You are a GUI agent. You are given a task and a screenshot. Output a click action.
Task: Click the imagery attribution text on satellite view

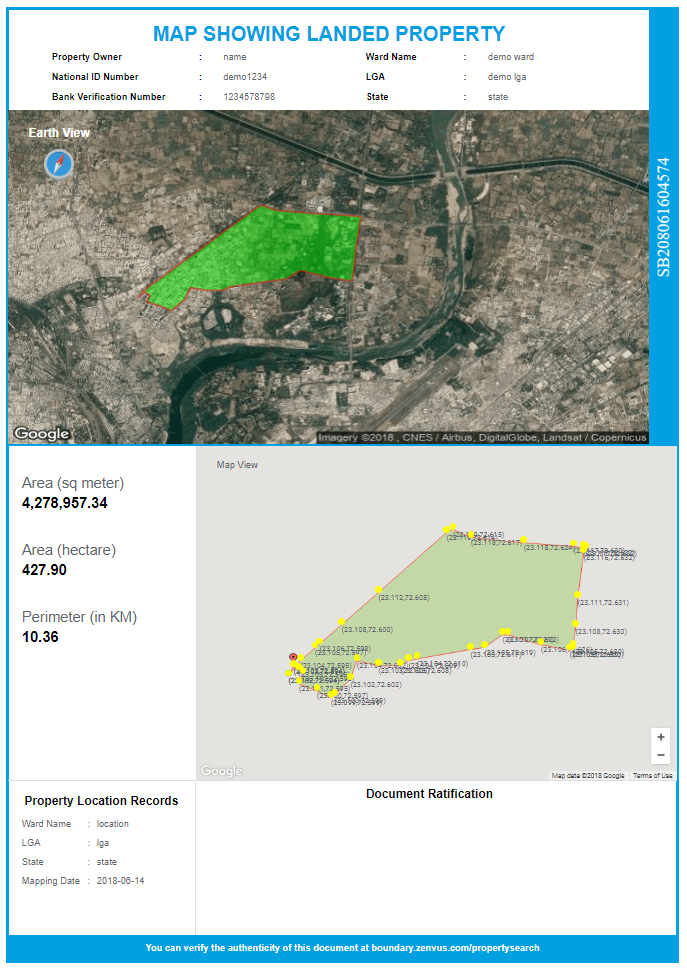pos(482,438)
